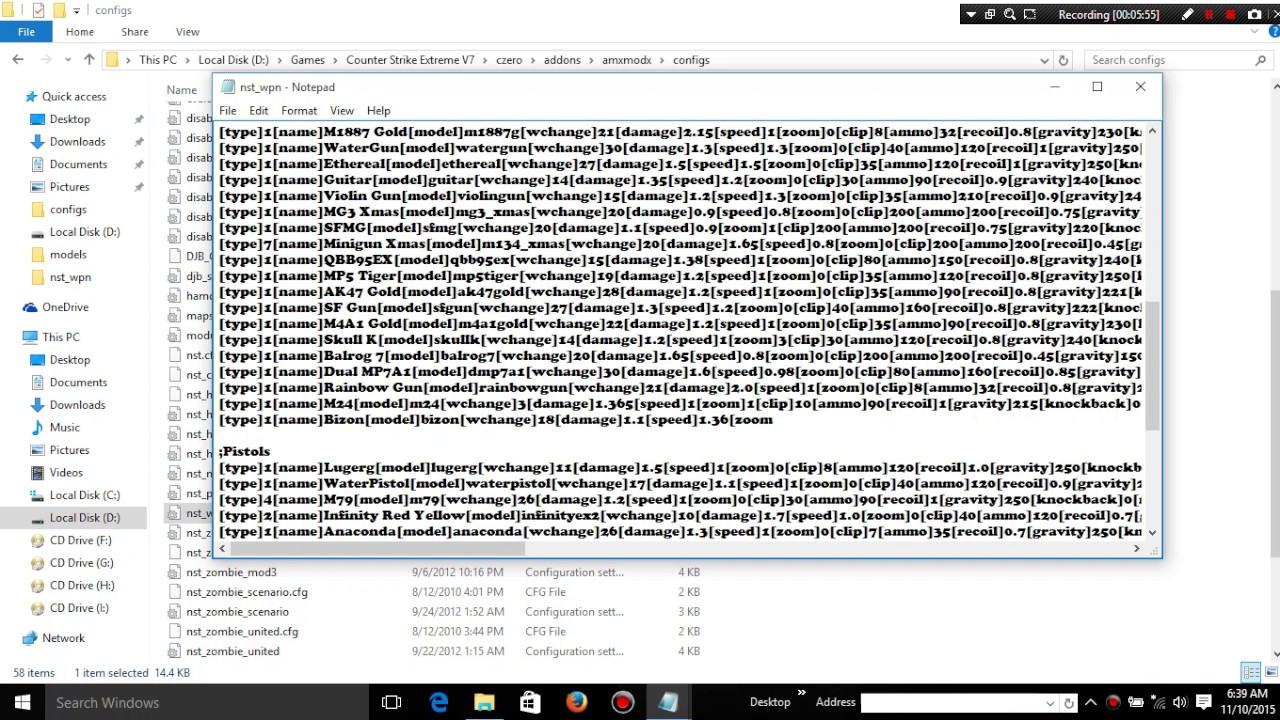
Task: Open Firefox from the taskbar
Action: coord(576,702)
